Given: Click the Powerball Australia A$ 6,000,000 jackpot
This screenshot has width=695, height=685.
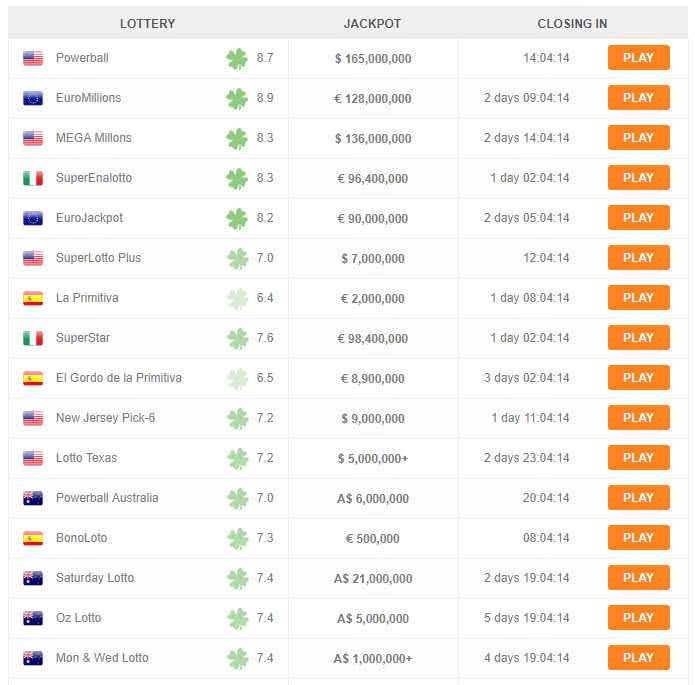Looking at the screenshot, I should pyautogui.click(x=373, y=499).
